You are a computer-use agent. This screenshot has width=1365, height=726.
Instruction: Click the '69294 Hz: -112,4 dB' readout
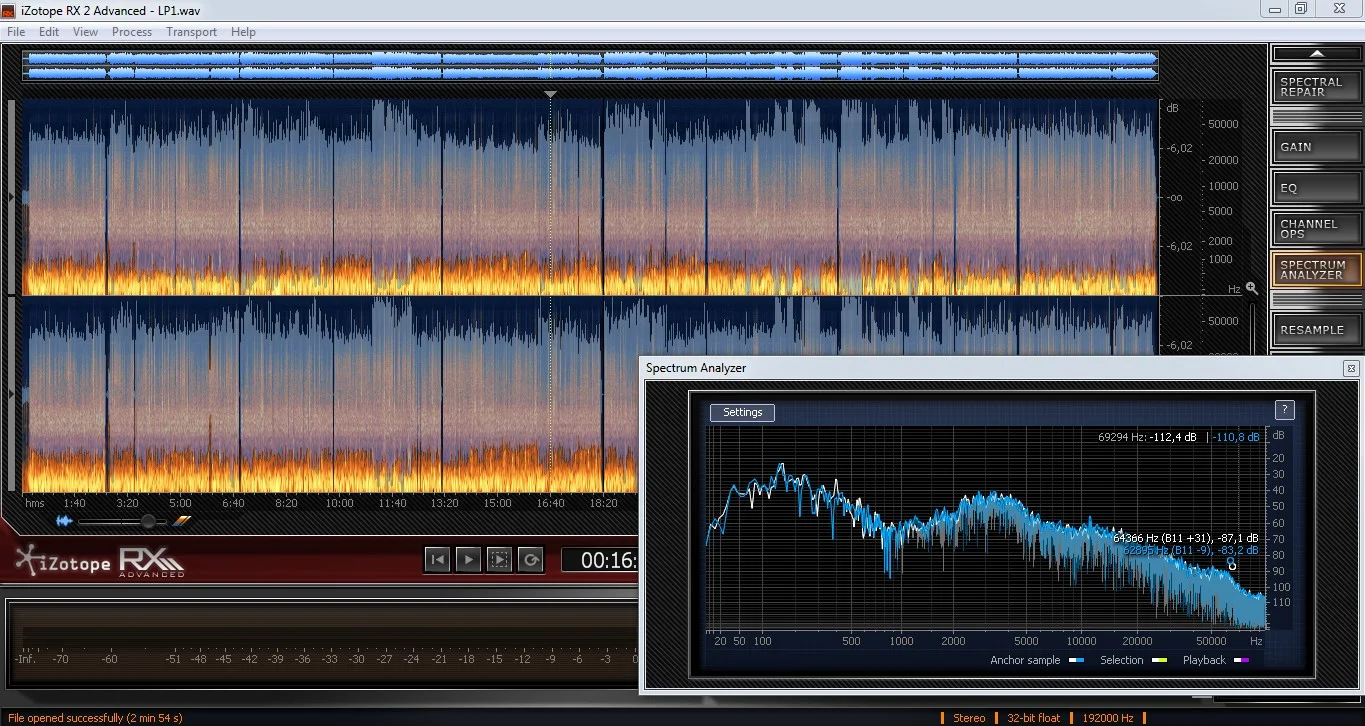[x=1147, y=437]
